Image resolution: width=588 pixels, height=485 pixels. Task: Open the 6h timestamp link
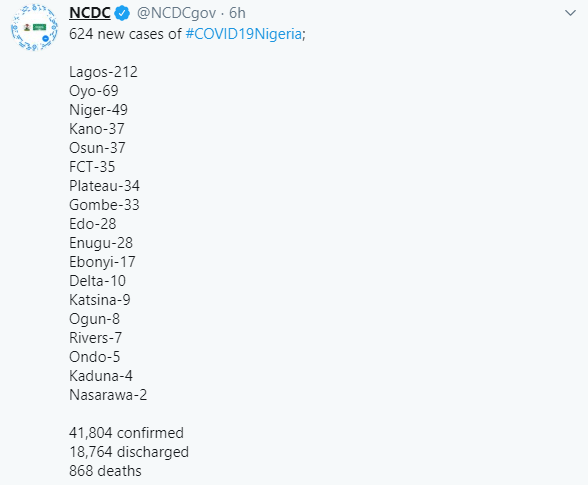point(237,13)
